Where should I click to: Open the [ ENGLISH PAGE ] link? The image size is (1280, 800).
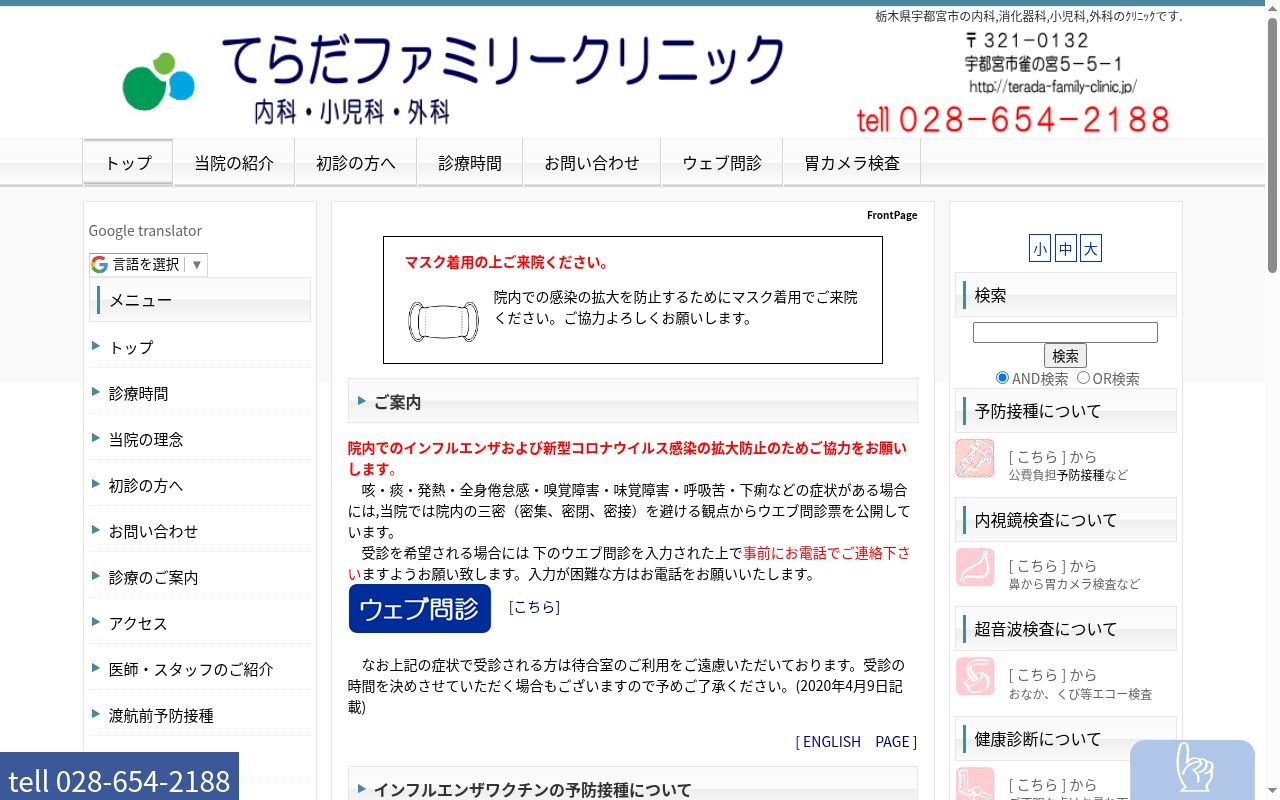pyautogui.click(x=856, y=741)
